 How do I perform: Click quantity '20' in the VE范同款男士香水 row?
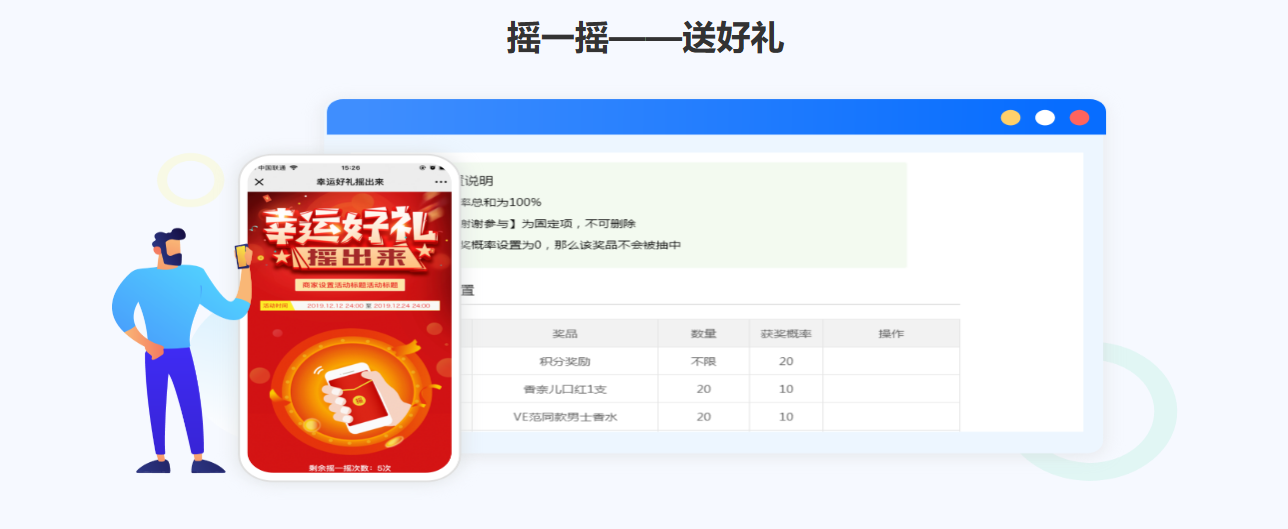[x=703, y=416]
